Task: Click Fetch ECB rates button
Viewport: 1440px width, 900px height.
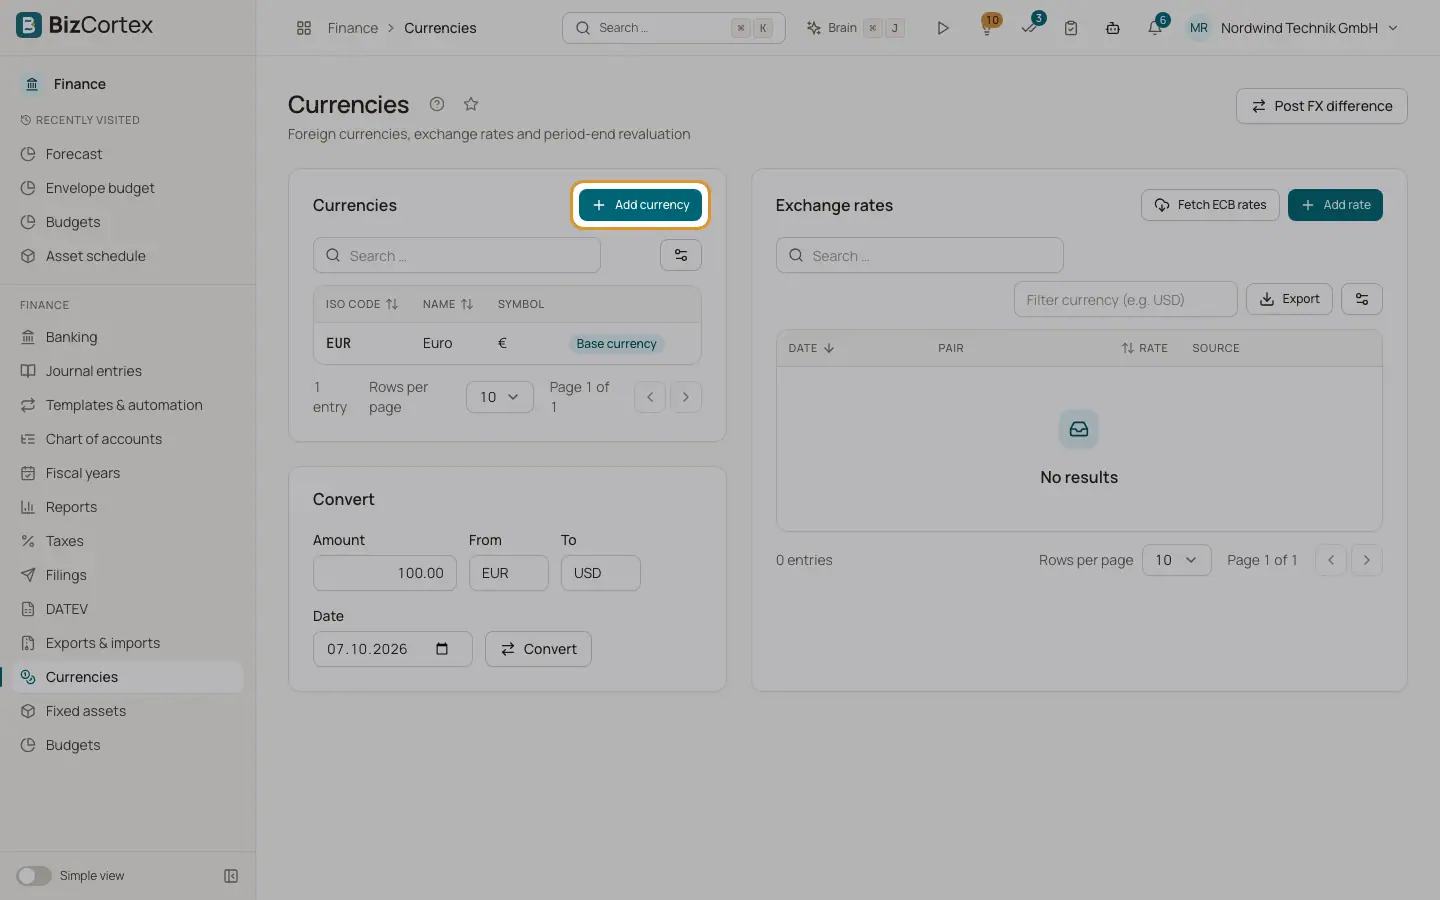Action: 1210,205
